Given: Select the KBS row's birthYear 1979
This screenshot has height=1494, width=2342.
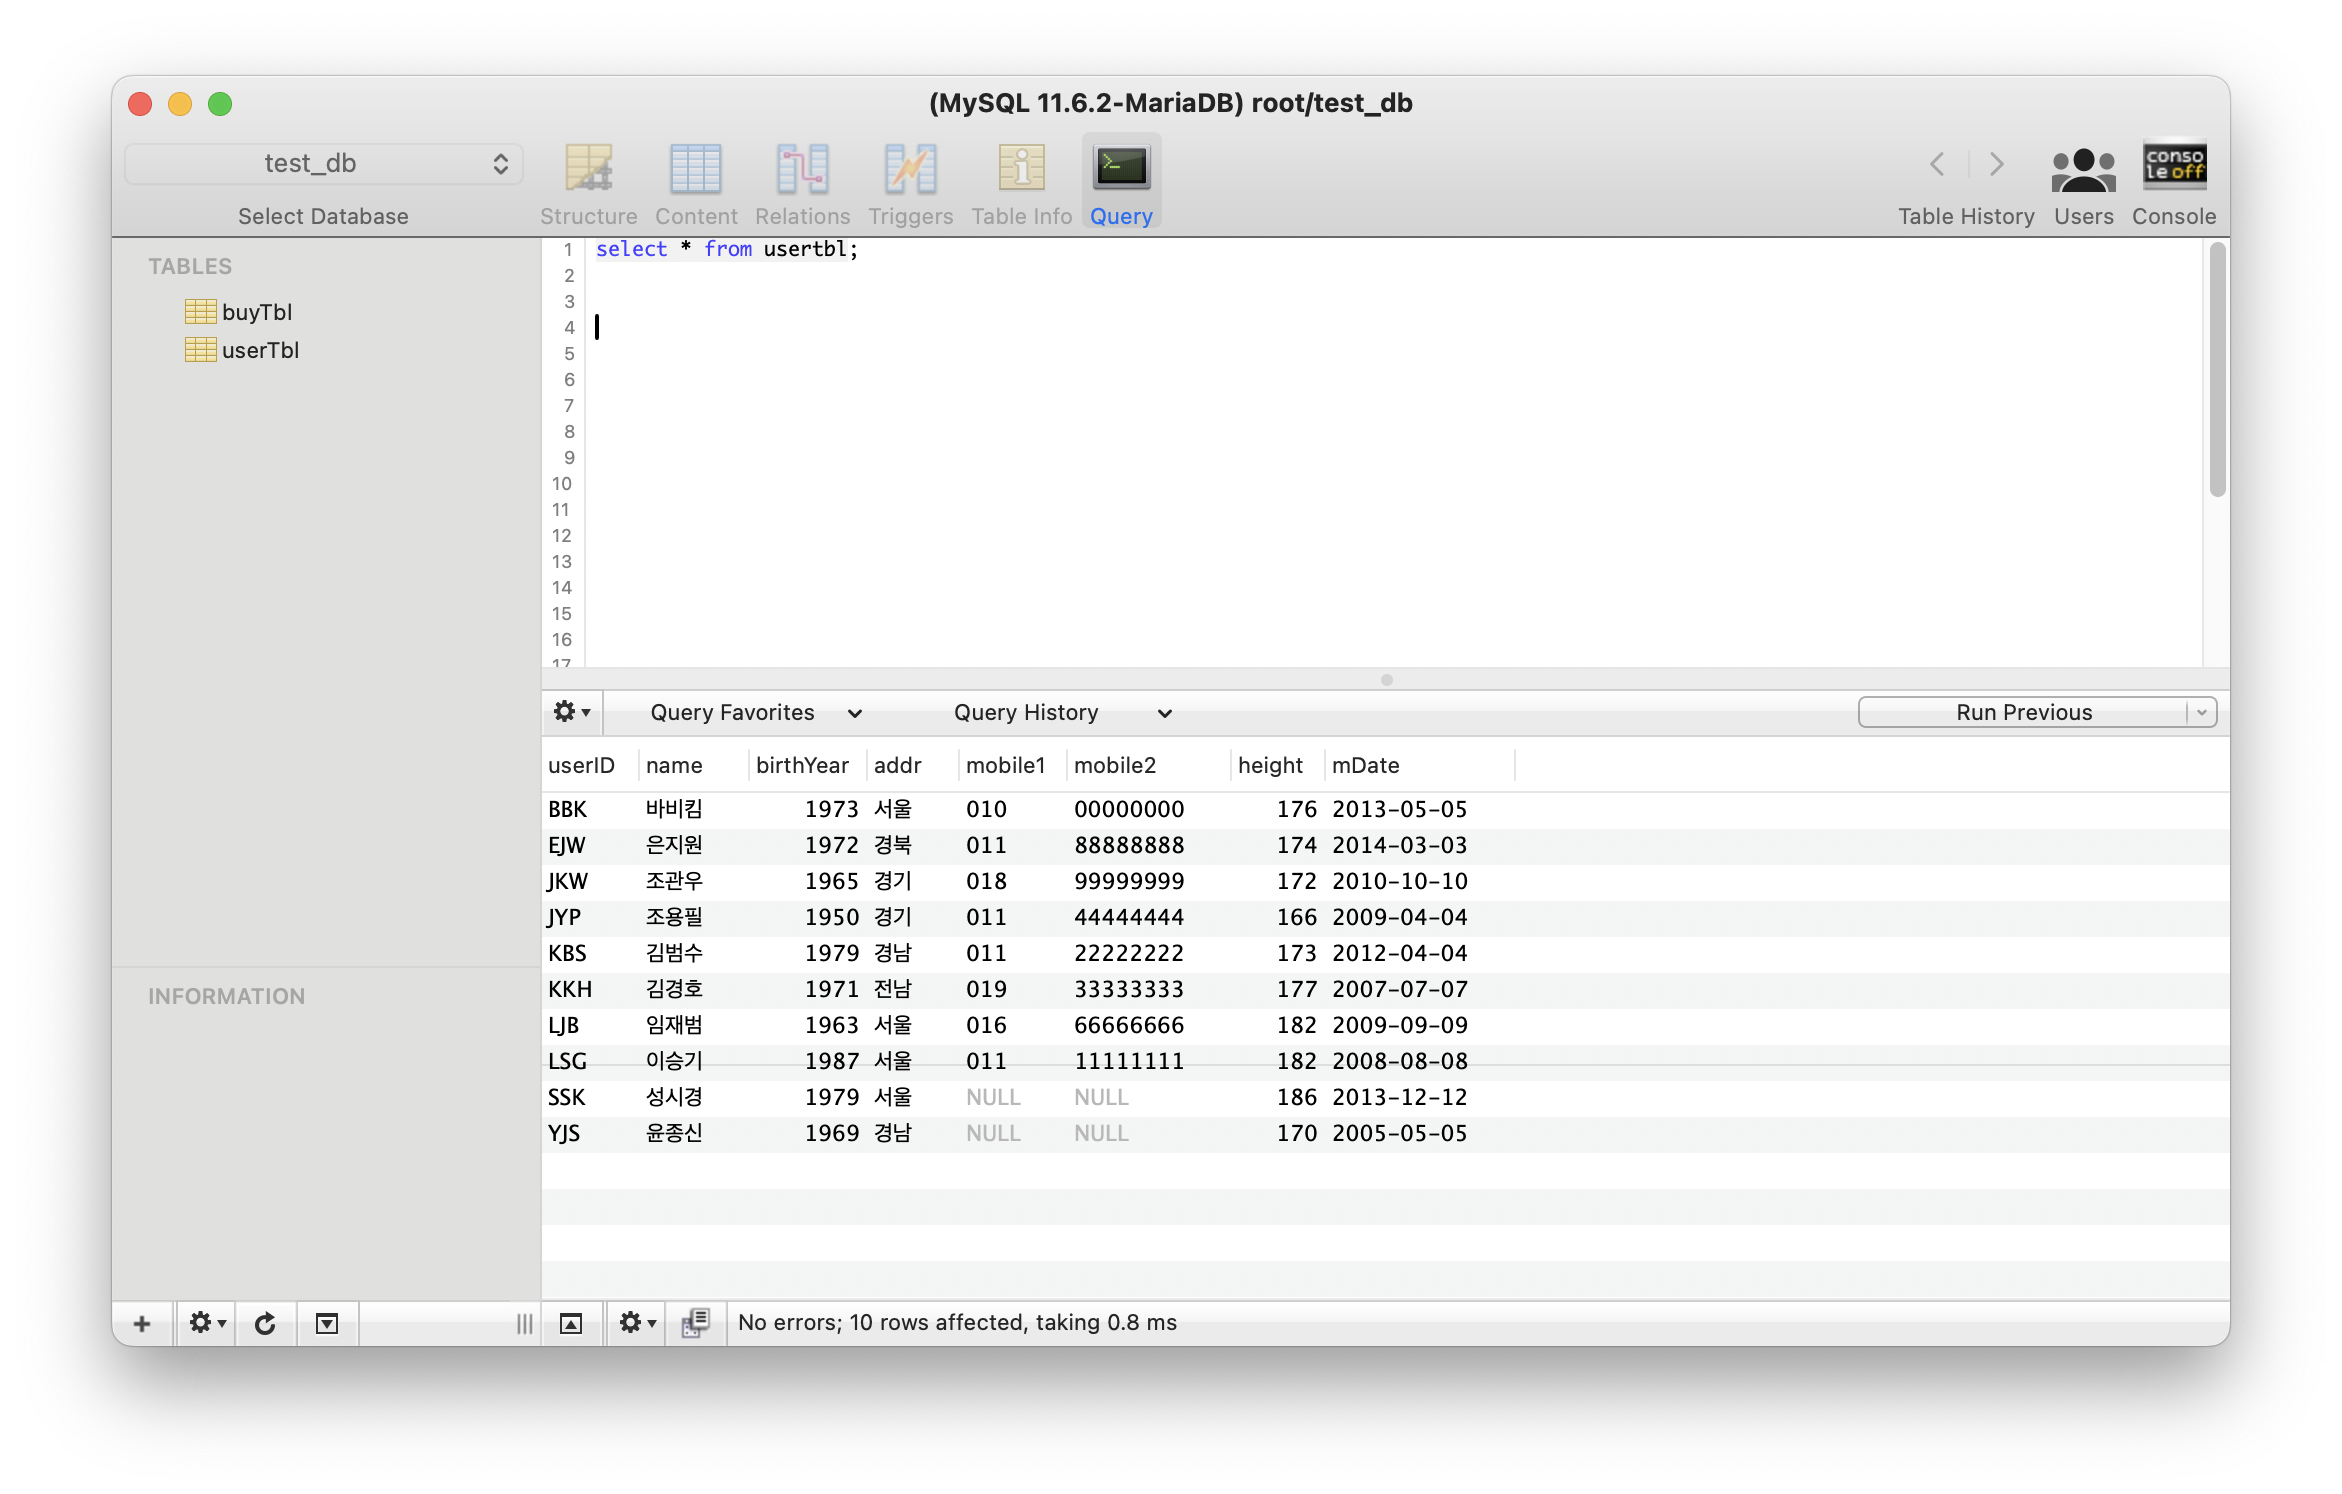Looking at the screenshot, I should tap(832, 953).
